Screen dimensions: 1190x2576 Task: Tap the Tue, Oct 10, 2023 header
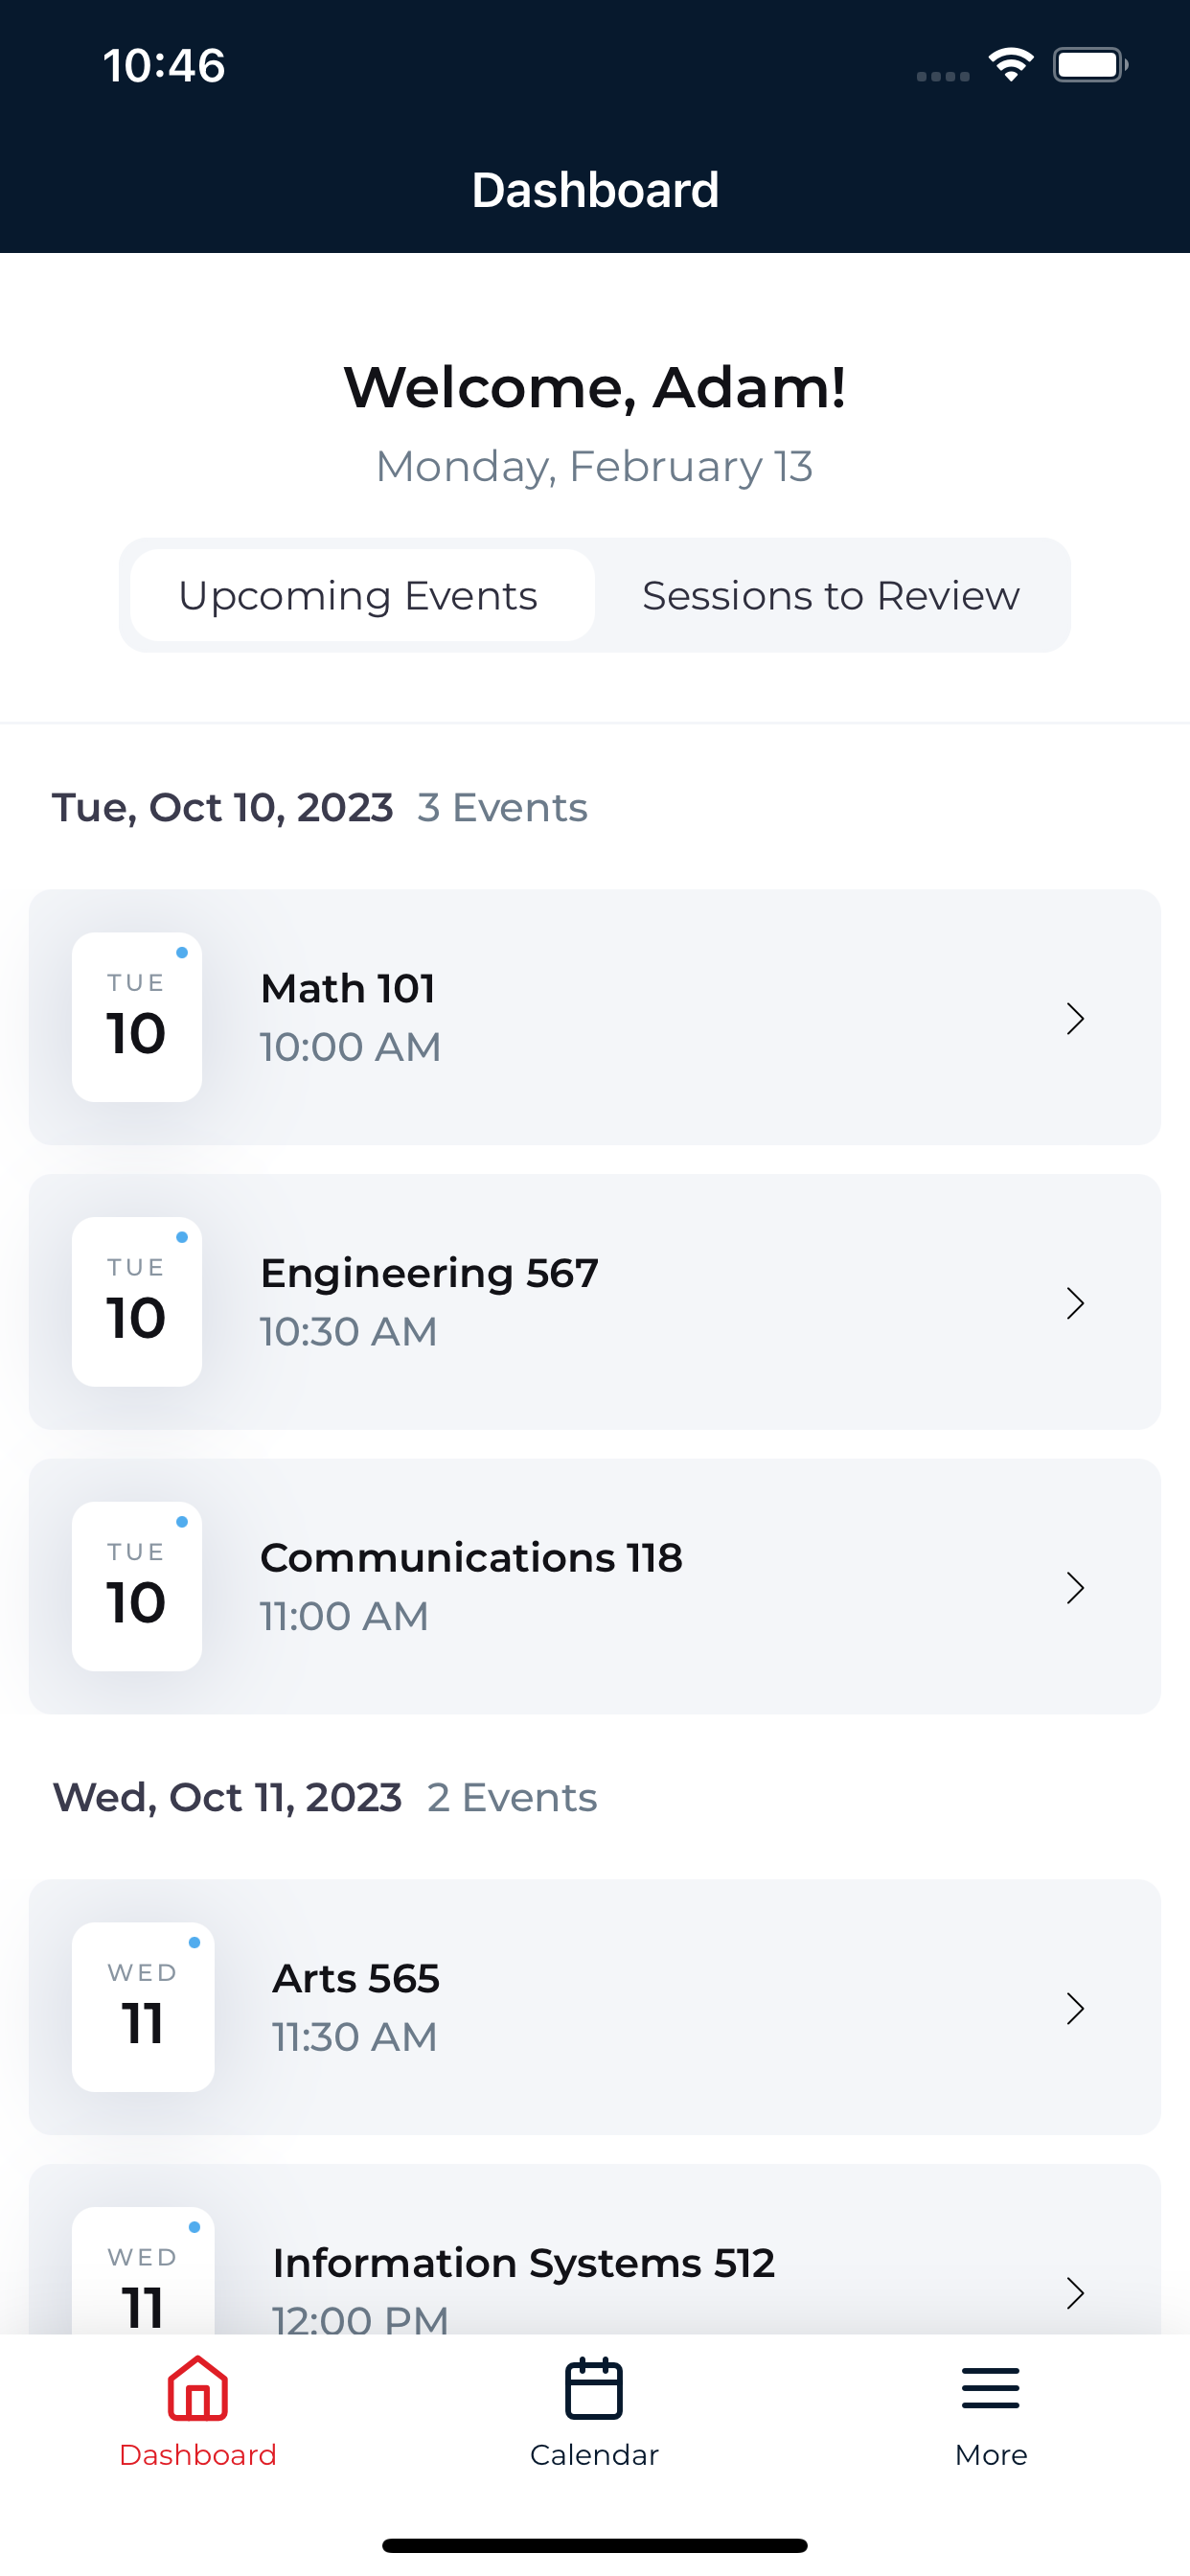click(x=222, y=808)
